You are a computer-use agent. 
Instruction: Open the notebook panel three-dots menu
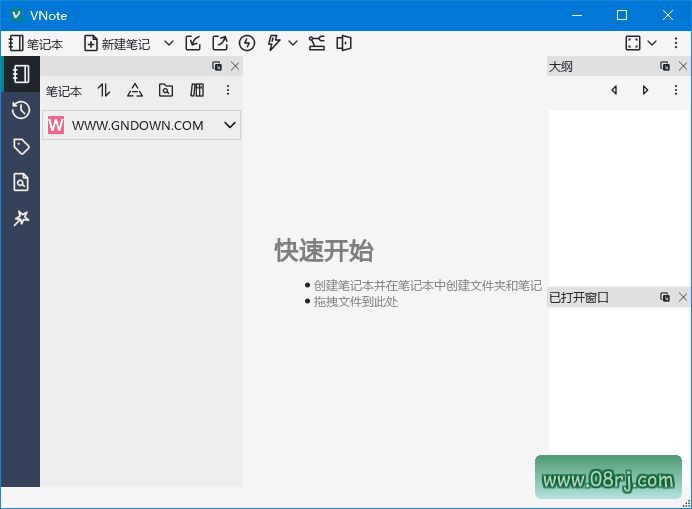[x=228, y=90]
